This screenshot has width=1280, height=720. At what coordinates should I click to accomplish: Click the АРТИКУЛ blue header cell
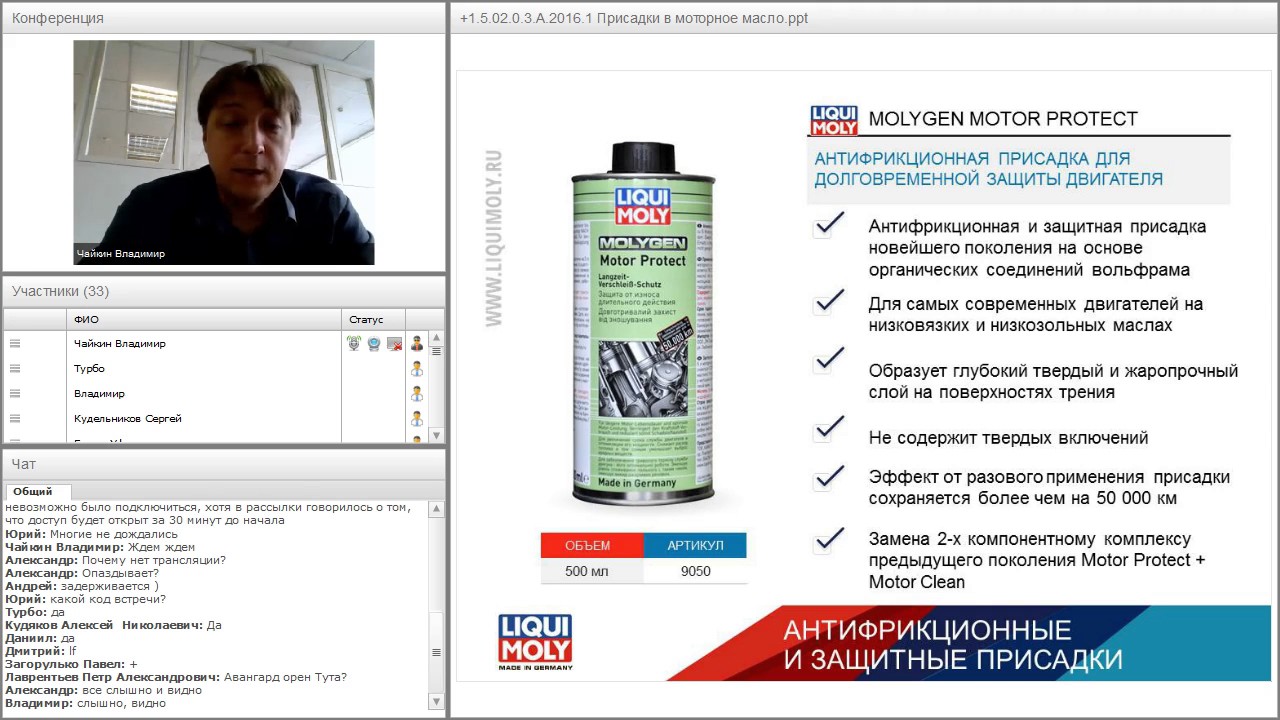695,546
